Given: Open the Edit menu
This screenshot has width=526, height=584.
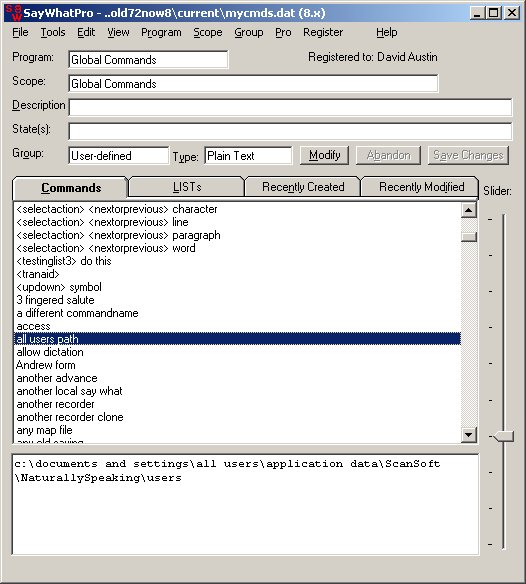Looking at the screenshot, I should coord(86,32).
